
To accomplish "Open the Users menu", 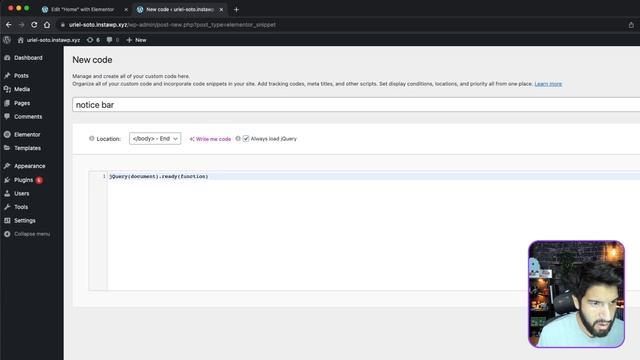I will click(x=22, y=193).
